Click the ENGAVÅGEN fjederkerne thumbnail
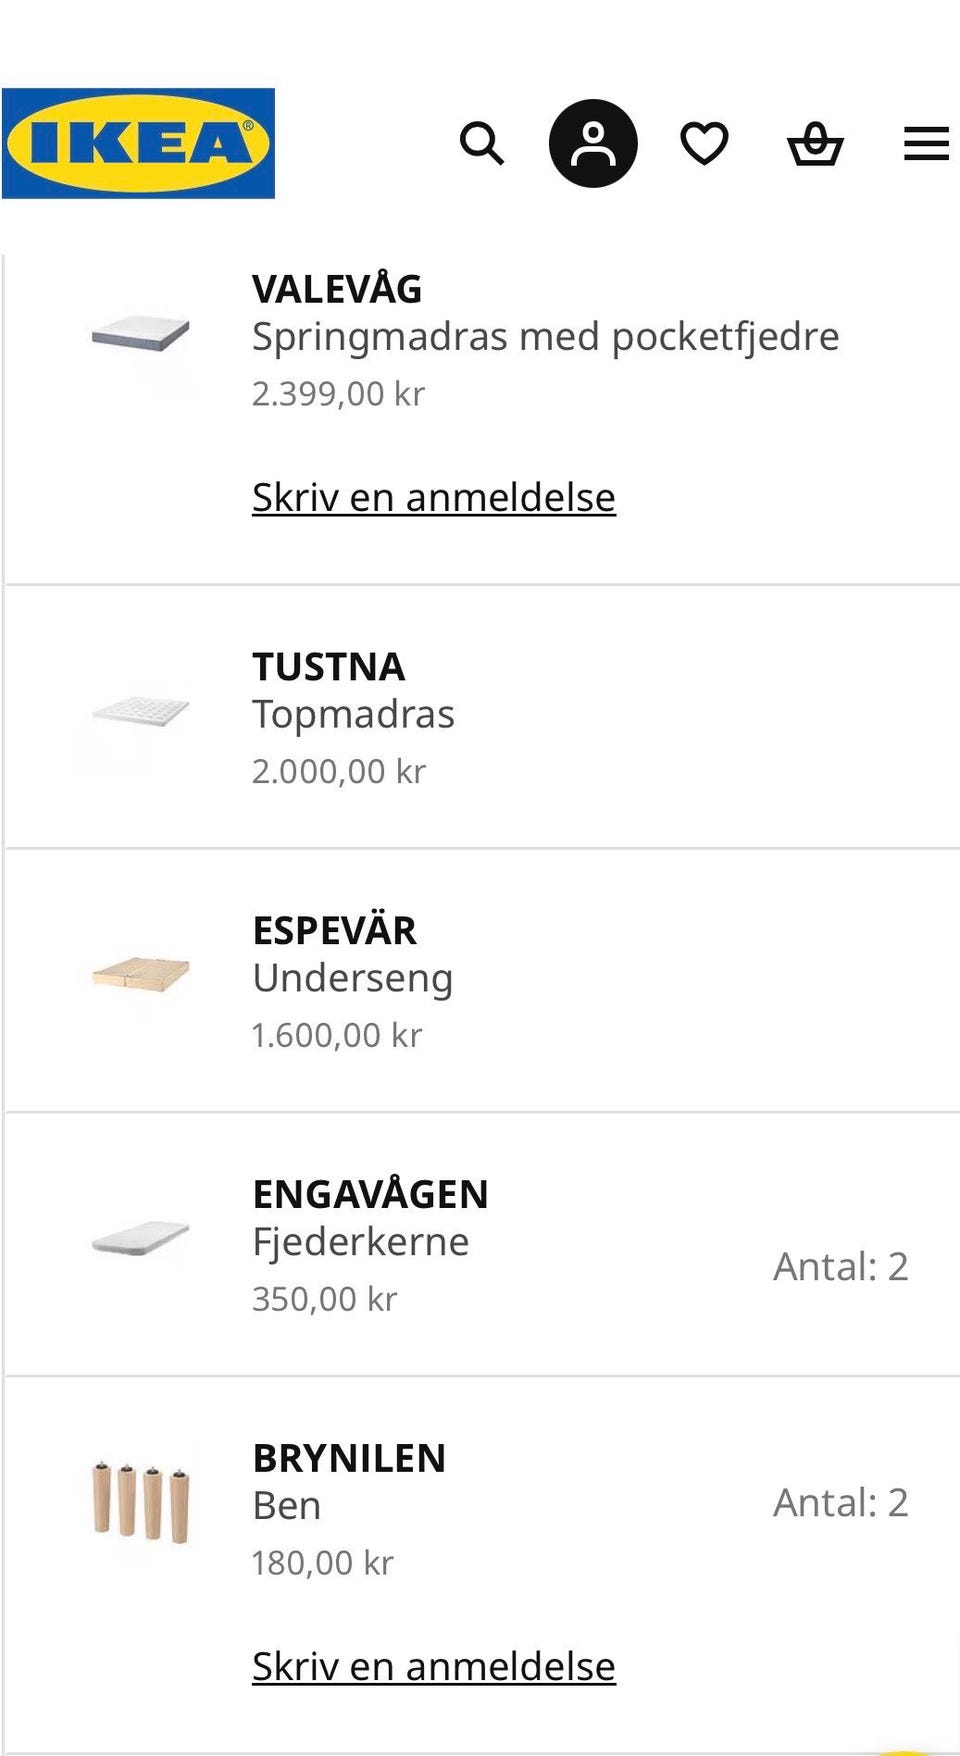The height and width of the screenshot is (1756, 960). pyautogui.click(x=141, y=1239)
